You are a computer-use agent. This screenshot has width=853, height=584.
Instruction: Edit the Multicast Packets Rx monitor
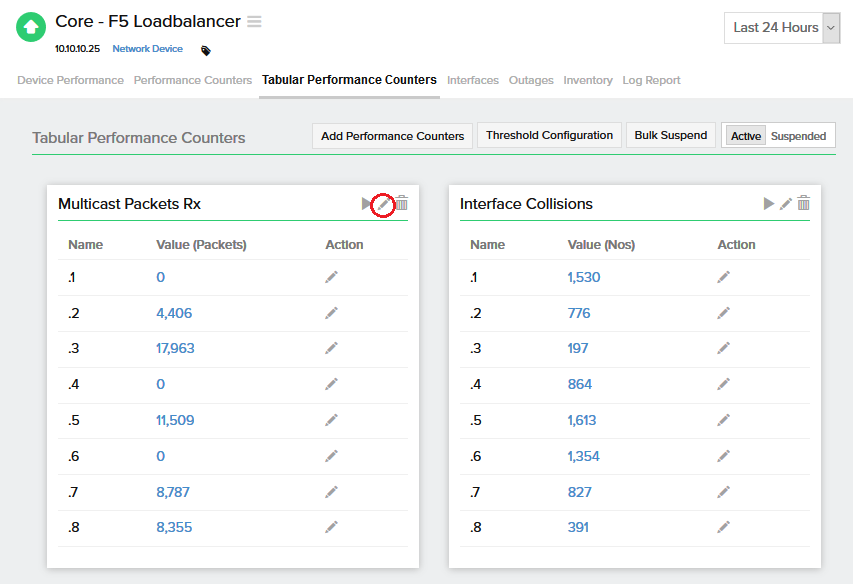(x=383, y=204)
